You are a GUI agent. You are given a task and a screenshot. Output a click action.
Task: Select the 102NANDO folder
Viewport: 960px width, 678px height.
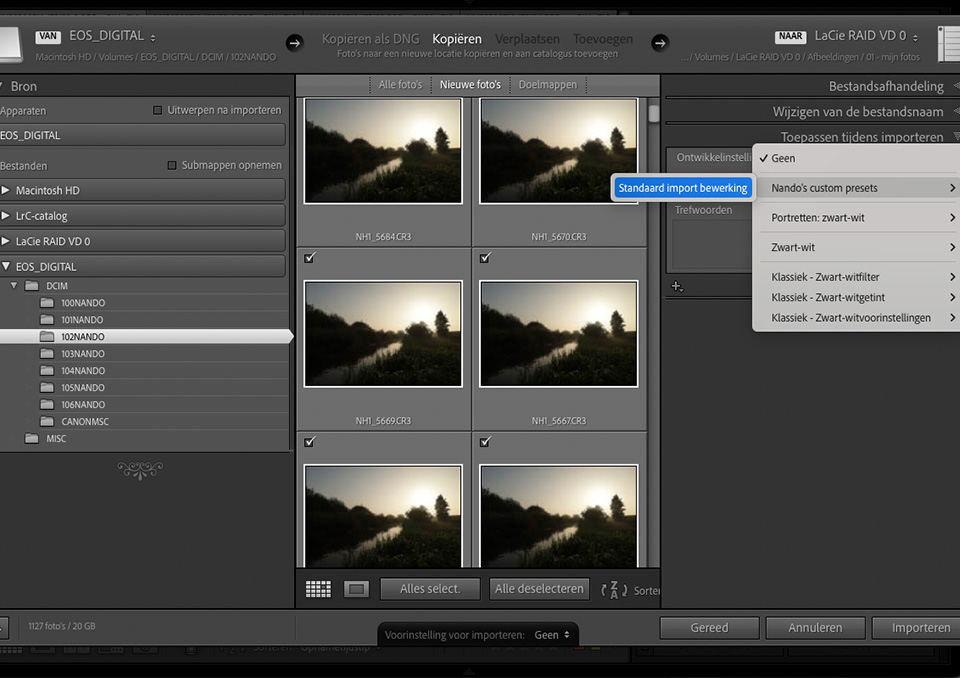click(x=145, y=337)
